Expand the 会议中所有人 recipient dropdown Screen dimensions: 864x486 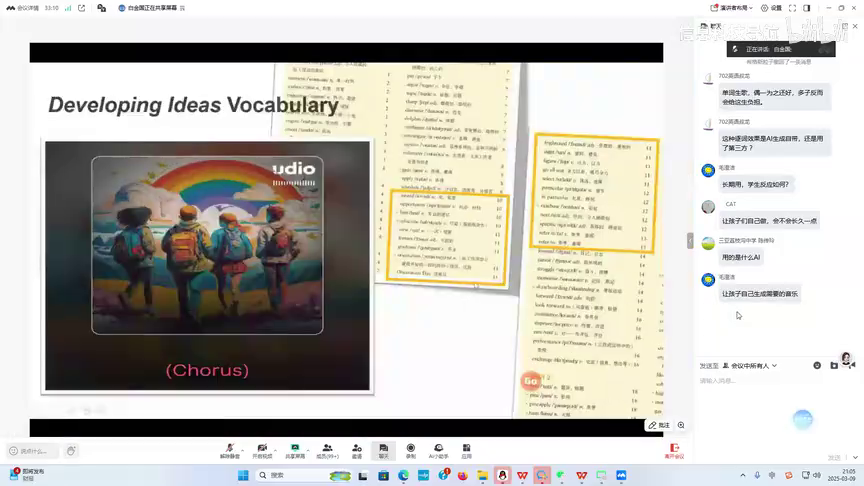pos(750,366)
